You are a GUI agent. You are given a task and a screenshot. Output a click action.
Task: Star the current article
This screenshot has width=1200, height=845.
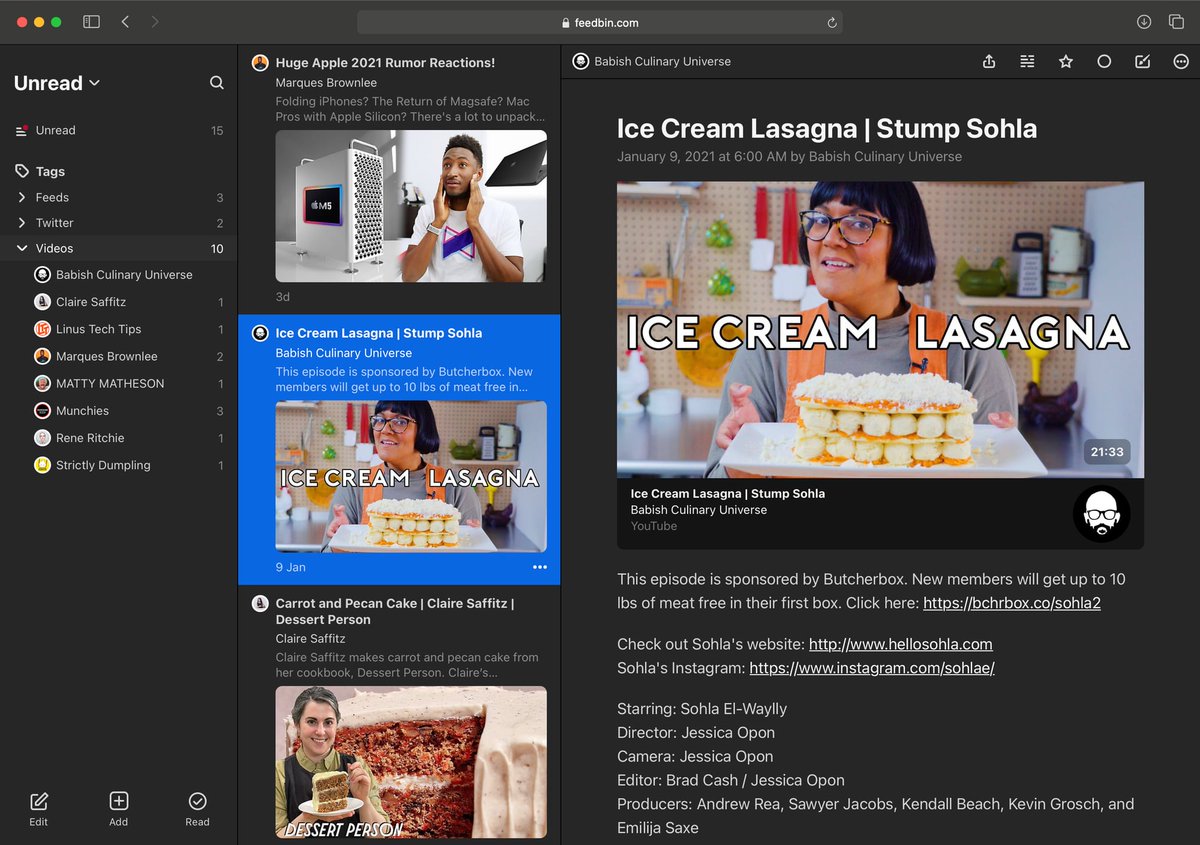pos(1066,61)
